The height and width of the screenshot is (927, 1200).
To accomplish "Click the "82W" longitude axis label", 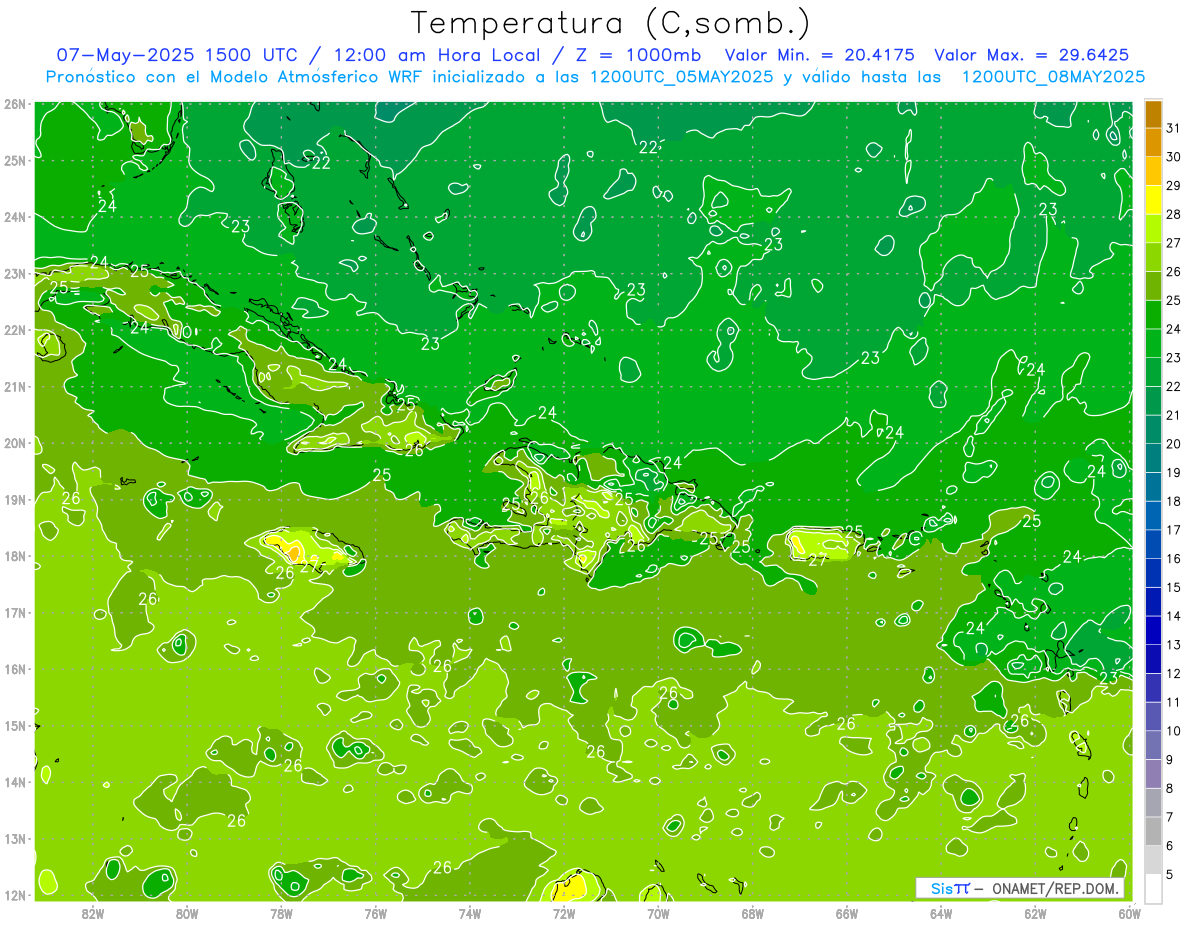I will click(x=92, y=913).
